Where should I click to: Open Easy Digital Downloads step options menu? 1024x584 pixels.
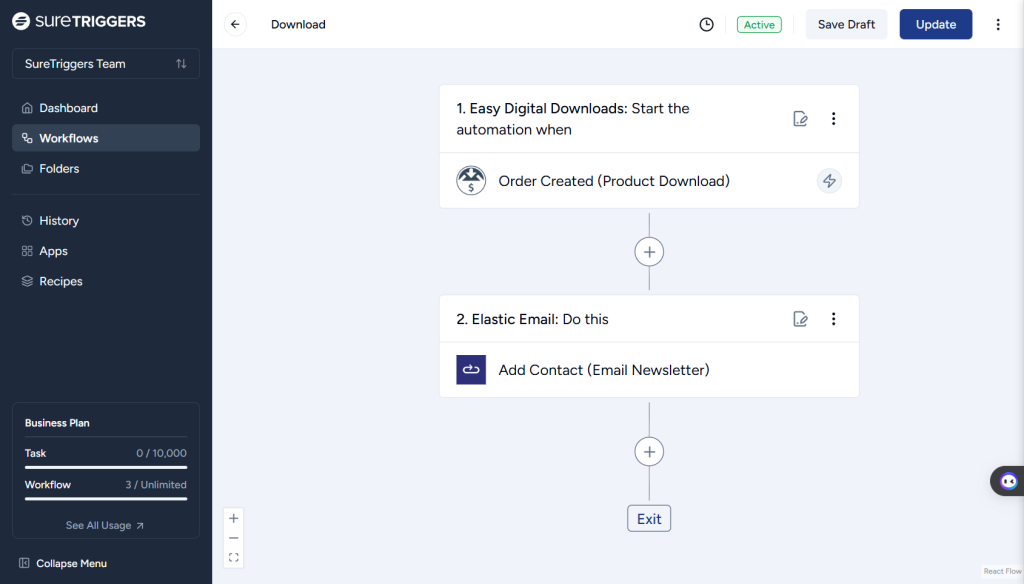833,119
